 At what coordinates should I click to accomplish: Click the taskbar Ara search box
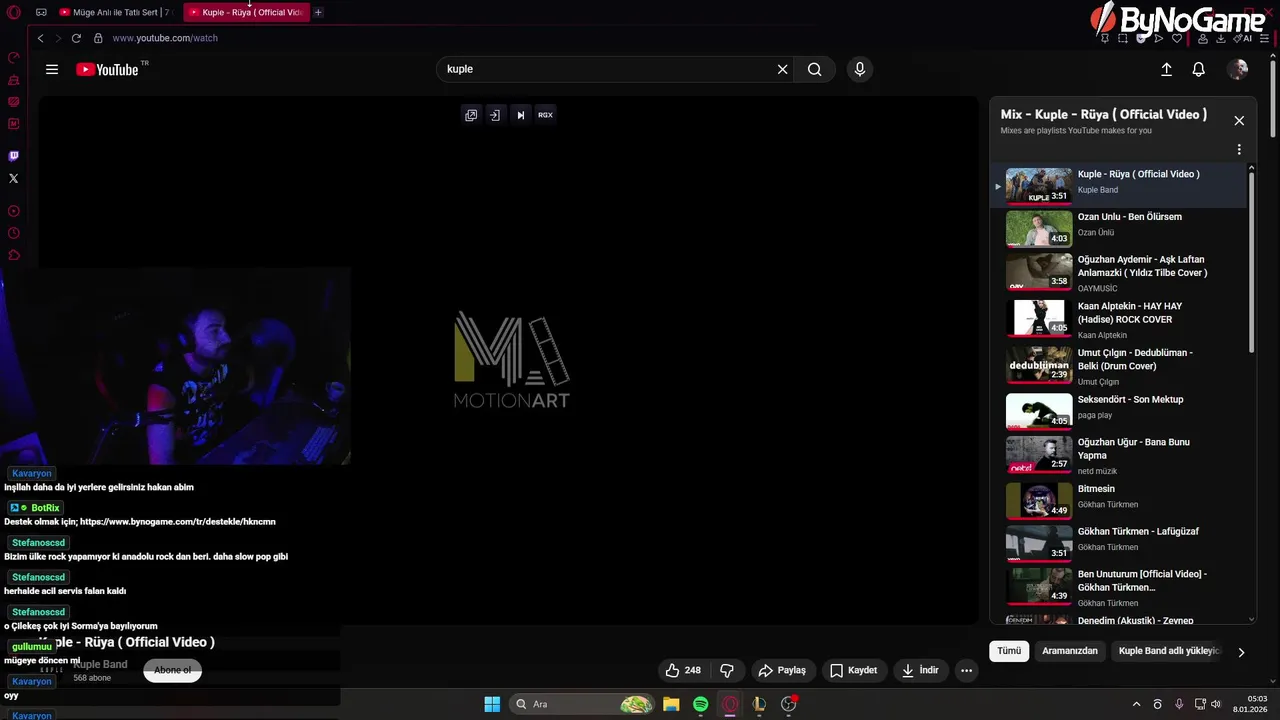pos(583,704)
